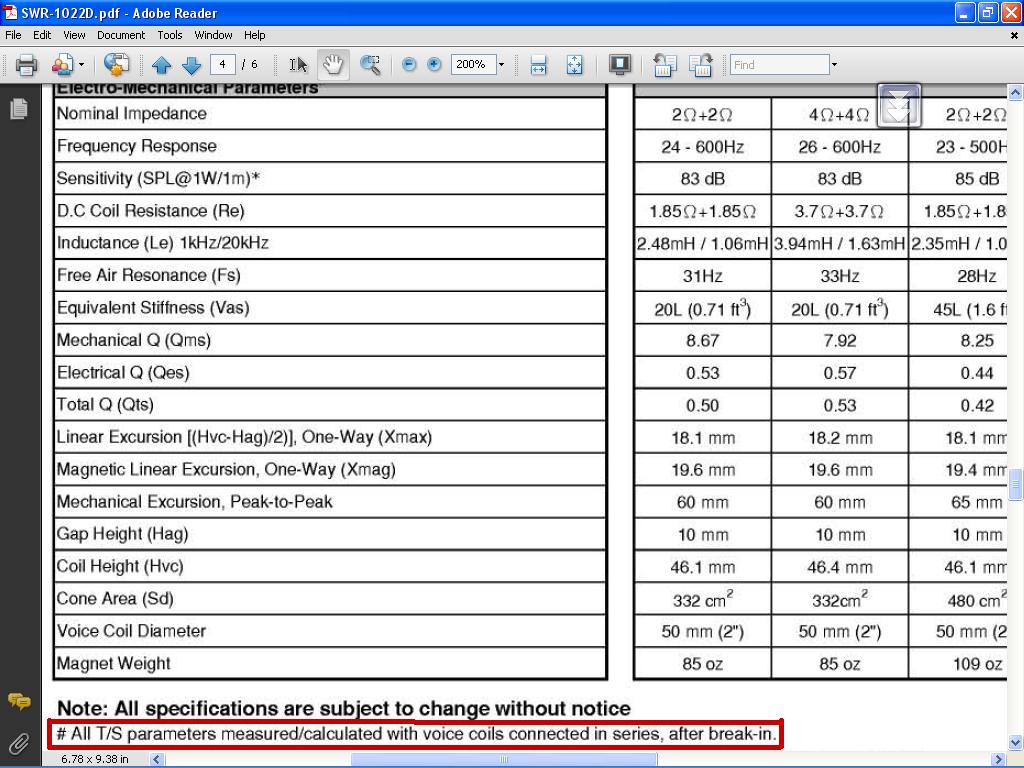Open the Edit menu
The height and width of the screenshot is (768, 1024).
point(42,35)
